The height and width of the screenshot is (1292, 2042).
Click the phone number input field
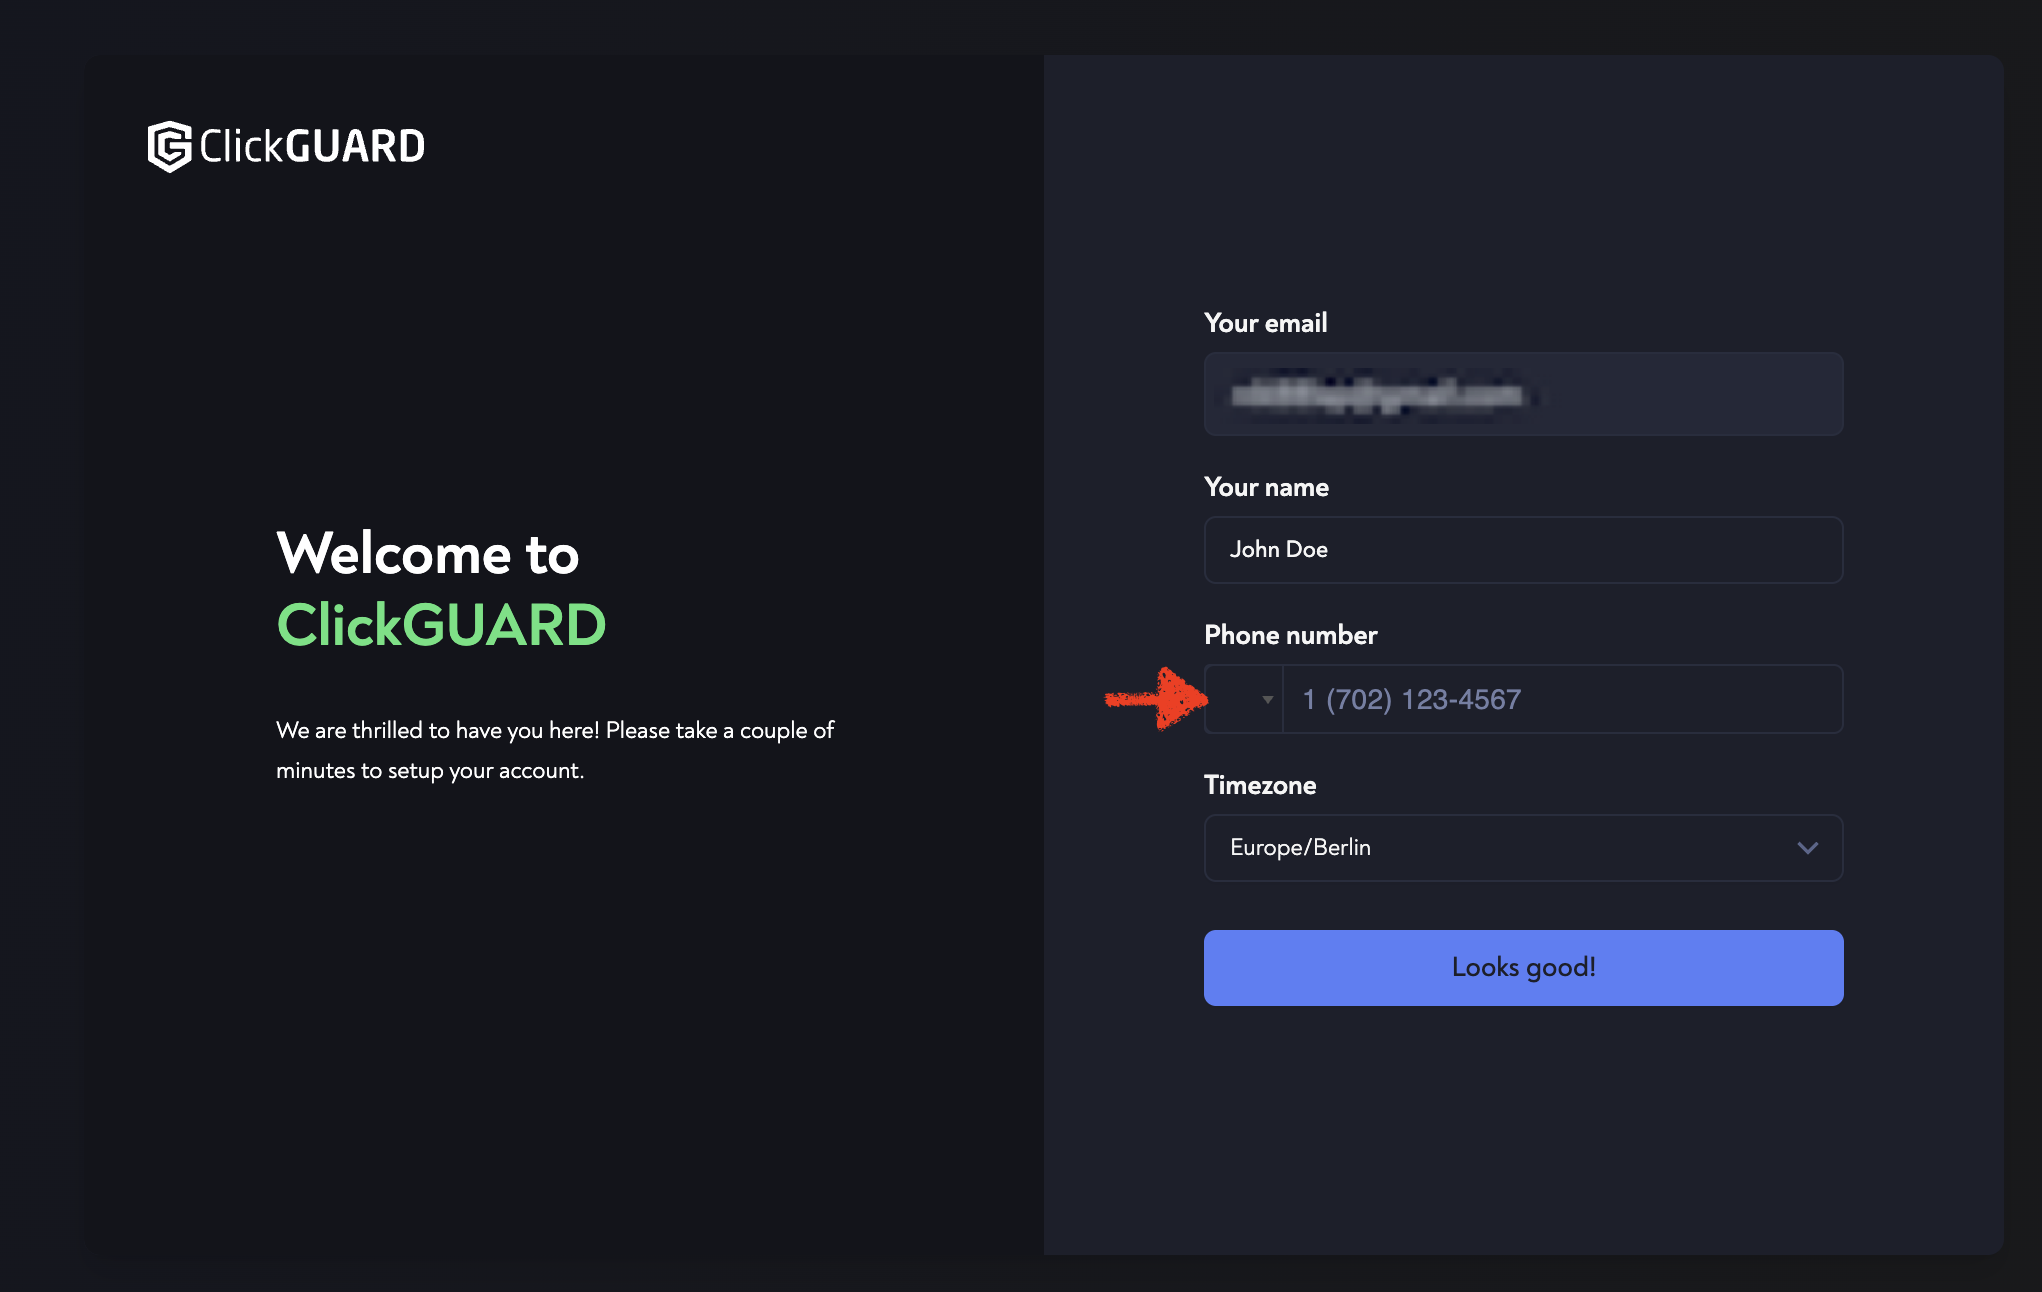[x=1563, y=699]
